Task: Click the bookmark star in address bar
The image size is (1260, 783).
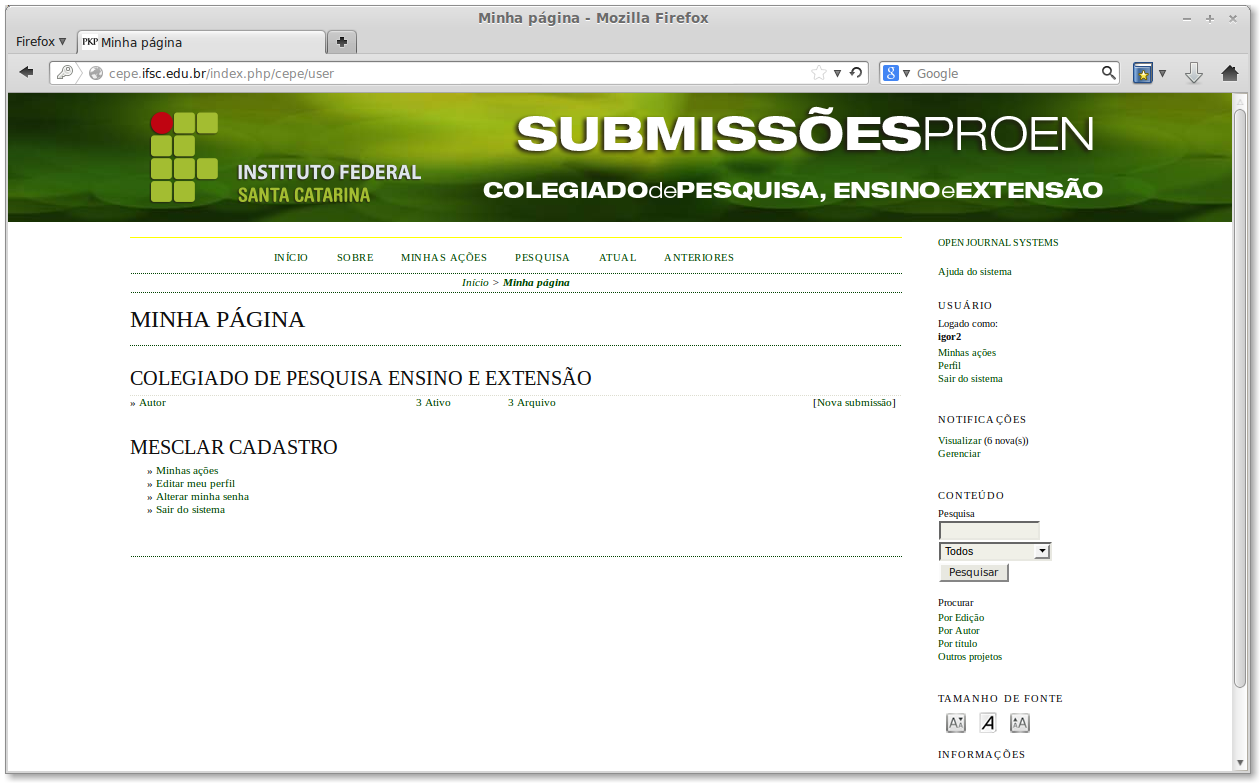Action: pyautogui.click(x=820, y=72)
